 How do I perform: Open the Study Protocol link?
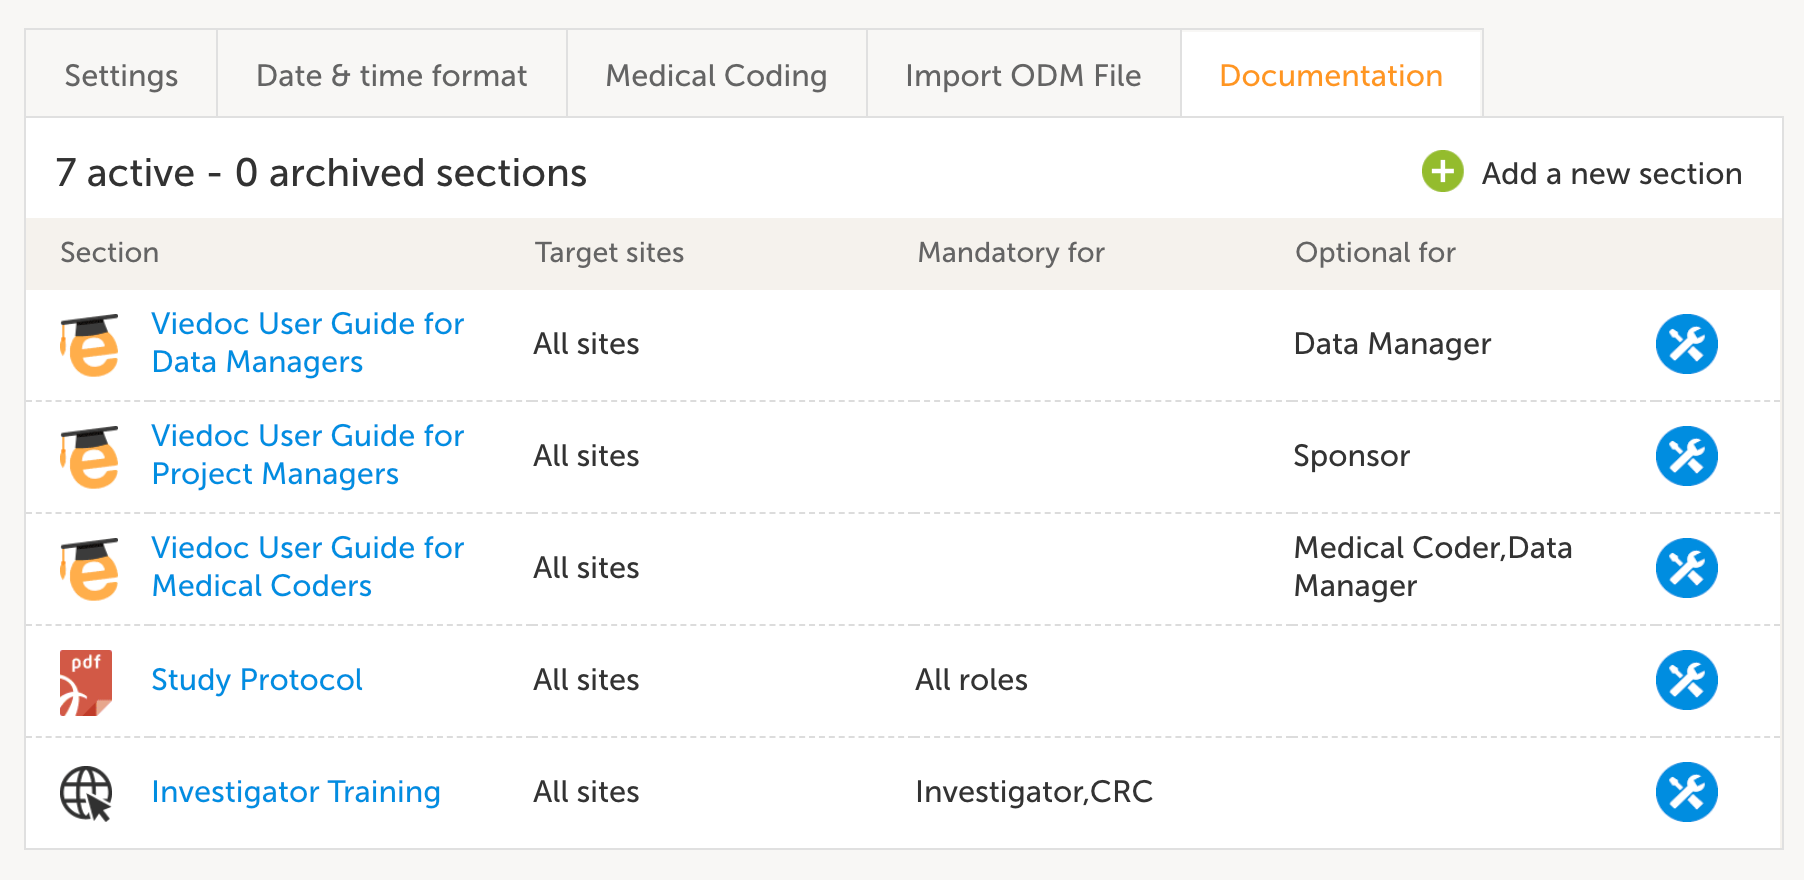coord(257,680)
